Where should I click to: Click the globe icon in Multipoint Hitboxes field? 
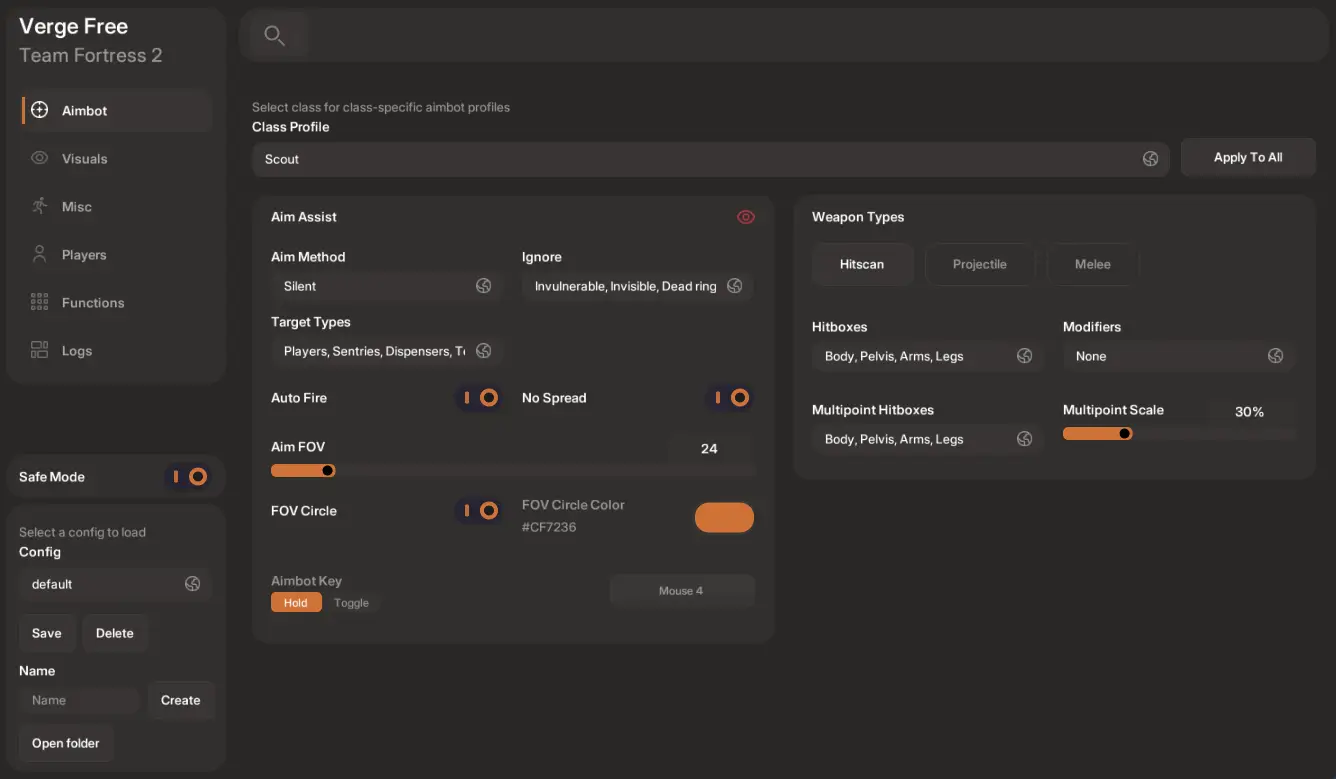(x=1025, y=439)
